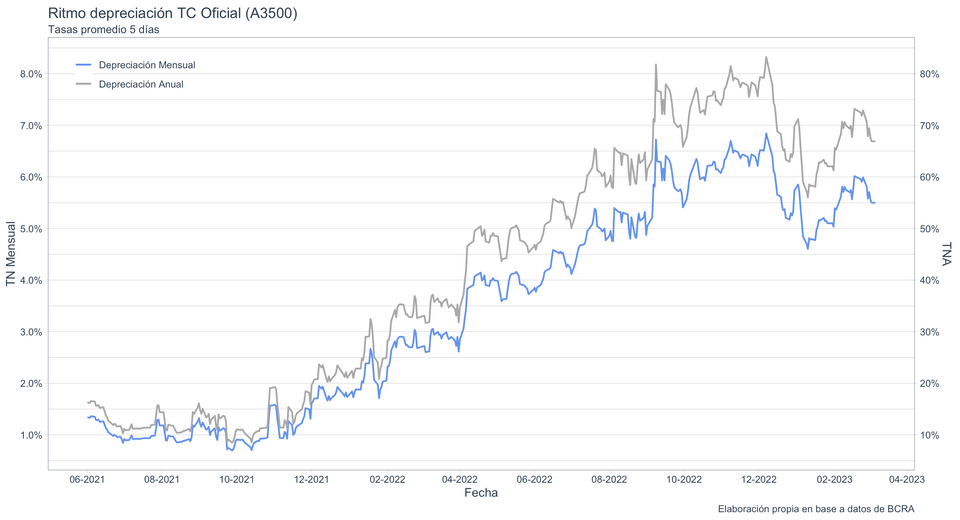Viewport: 960px width, 520px height.
Task: Click the BCRA data source caption
Action: (x=815, y=509)
